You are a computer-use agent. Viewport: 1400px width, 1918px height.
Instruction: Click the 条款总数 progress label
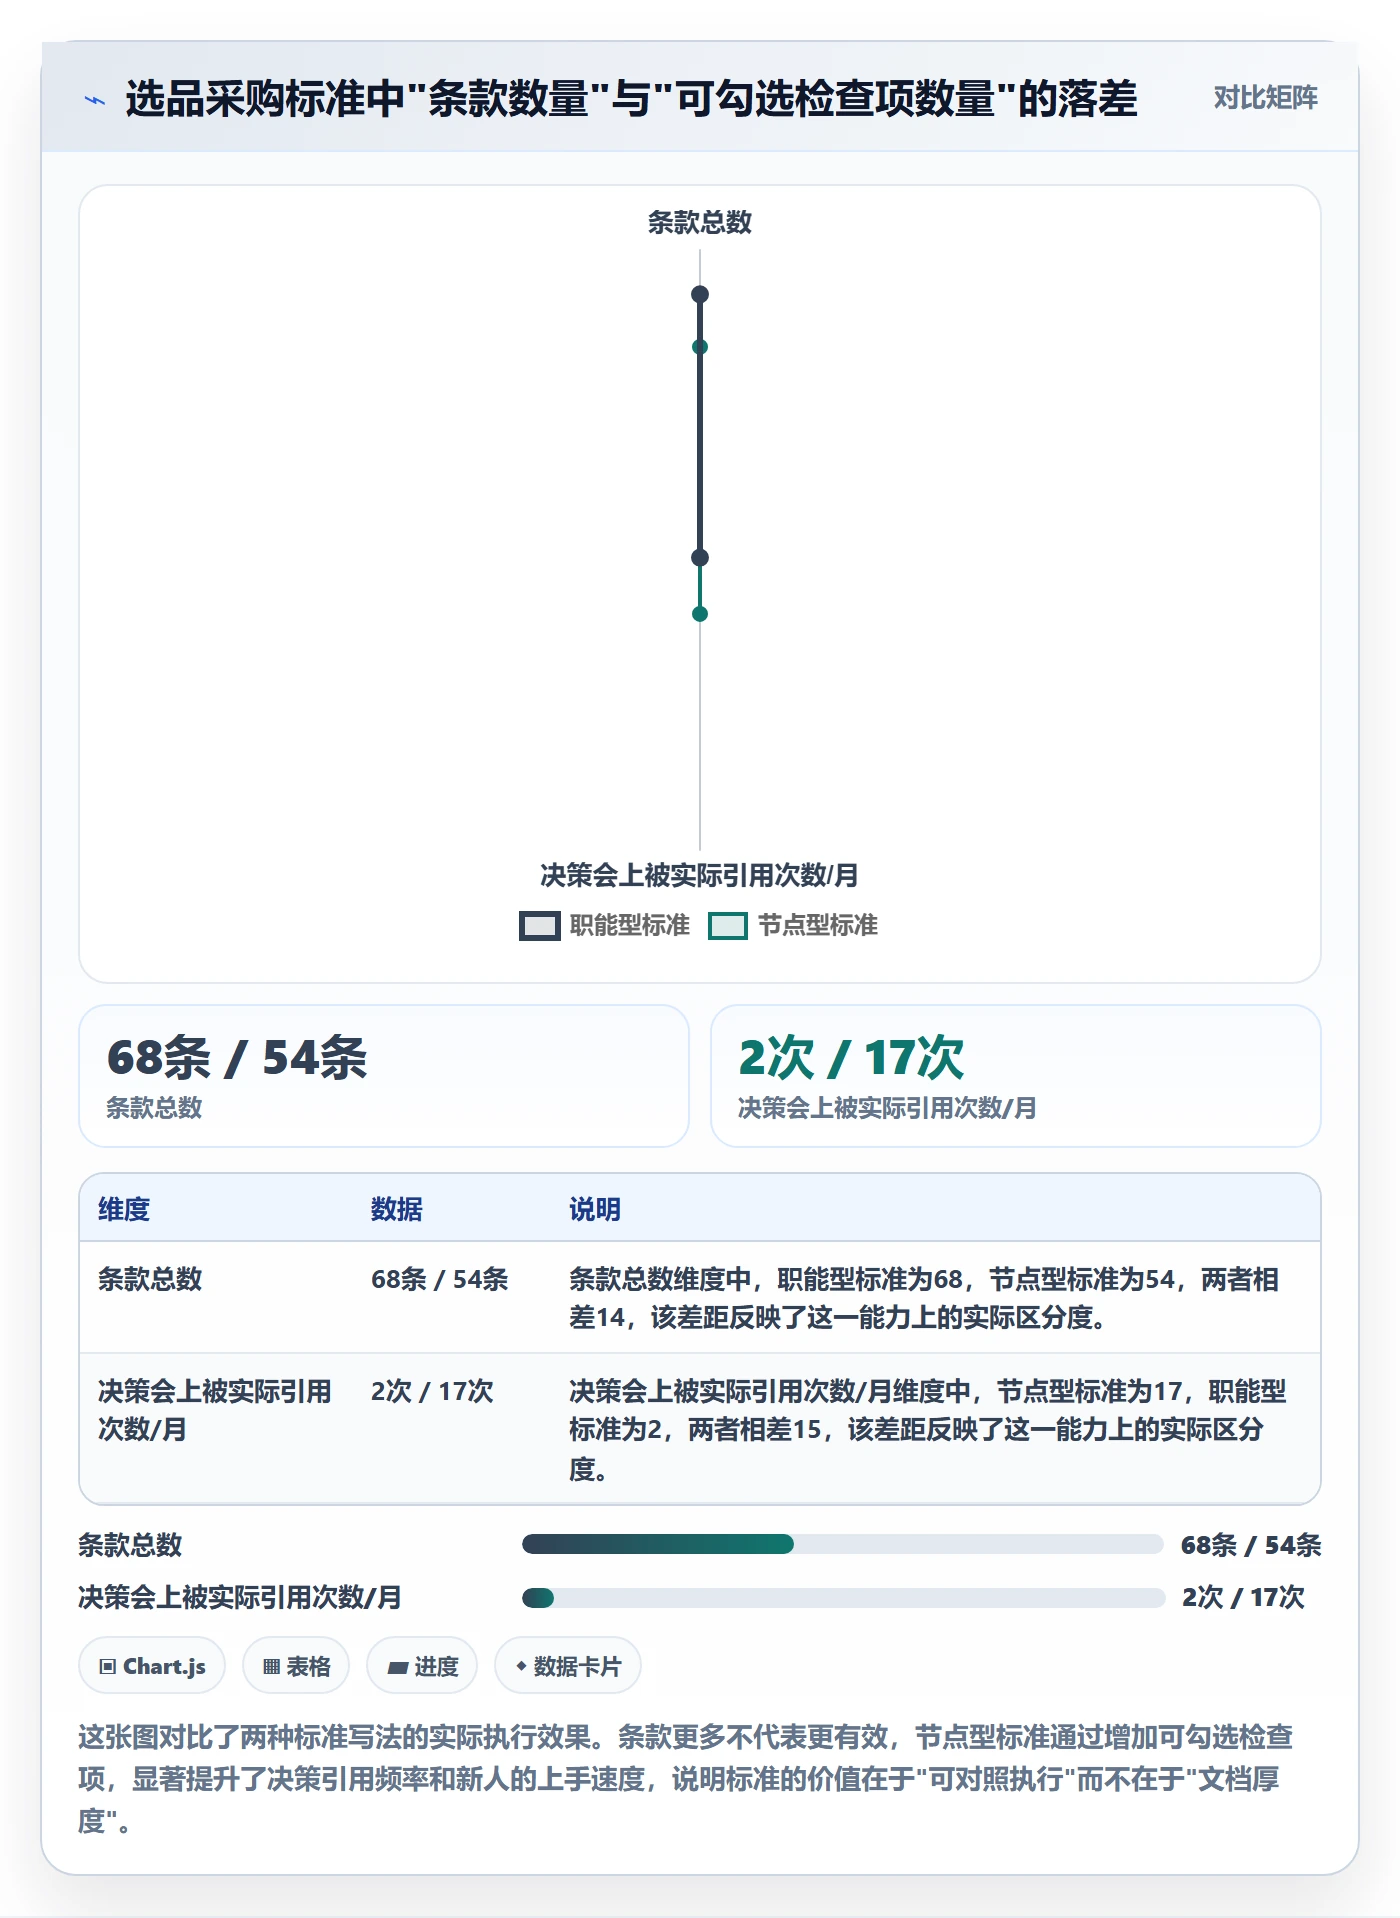[x=130, y=1545]
